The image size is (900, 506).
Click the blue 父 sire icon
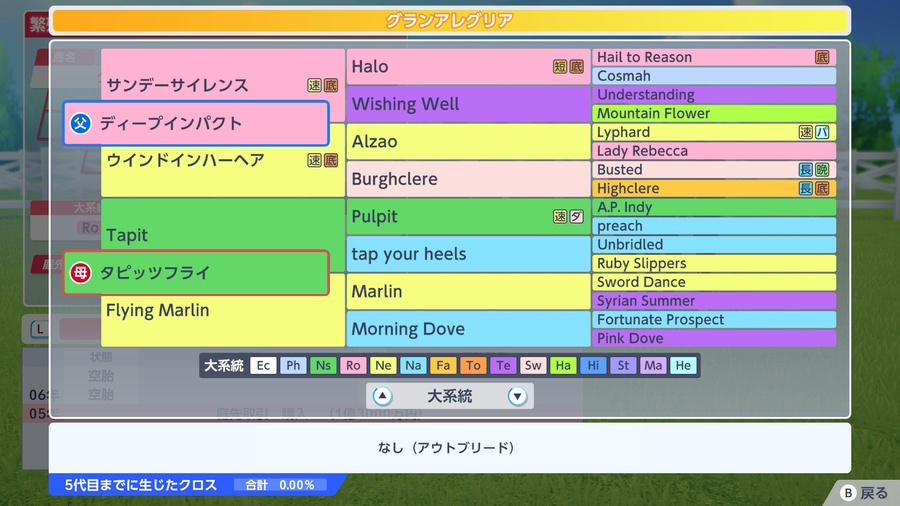pos(80,123)
